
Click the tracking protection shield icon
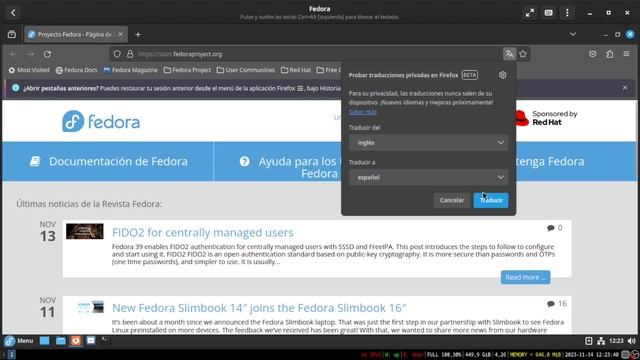coord(117,54)
